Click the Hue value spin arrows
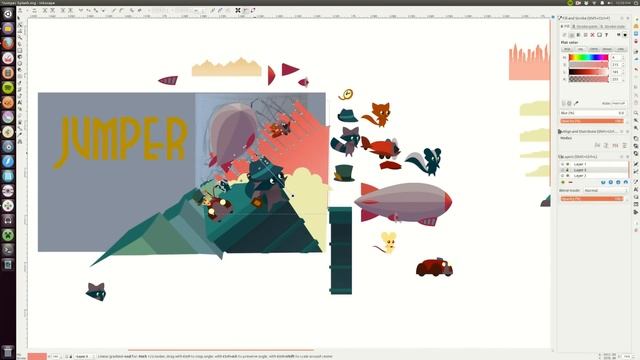This screenshot has height=360, width=640. point(623,58)
